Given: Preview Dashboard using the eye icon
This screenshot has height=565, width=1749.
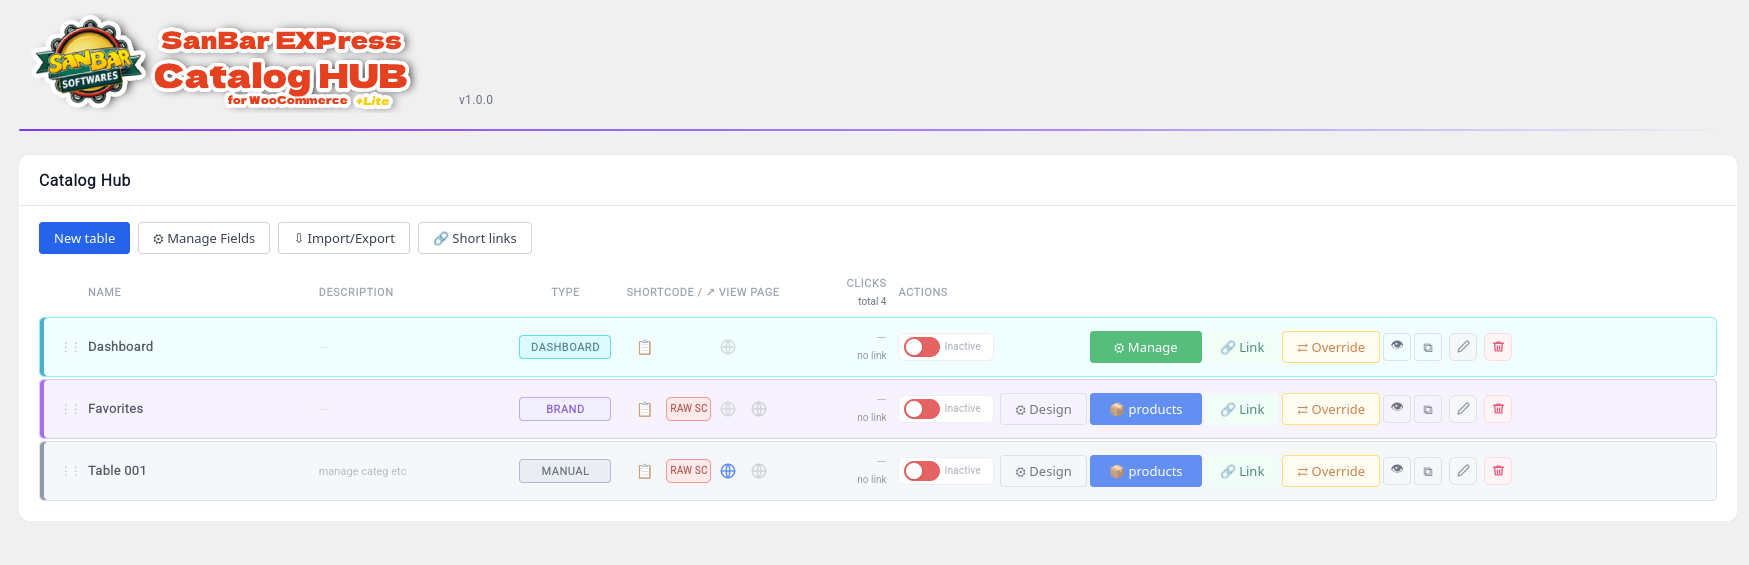Looking at the screenshot, I should point(1397,346).
